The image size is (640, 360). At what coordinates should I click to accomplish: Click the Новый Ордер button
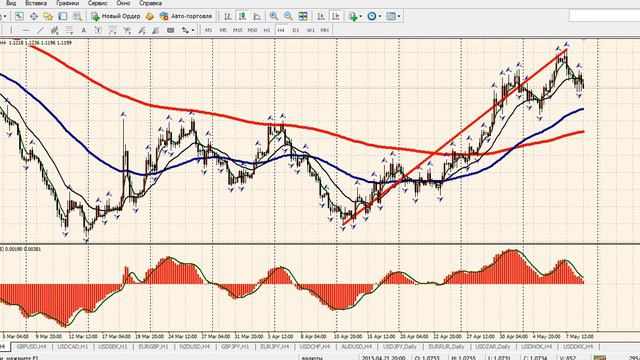click(x=116, y=16)
